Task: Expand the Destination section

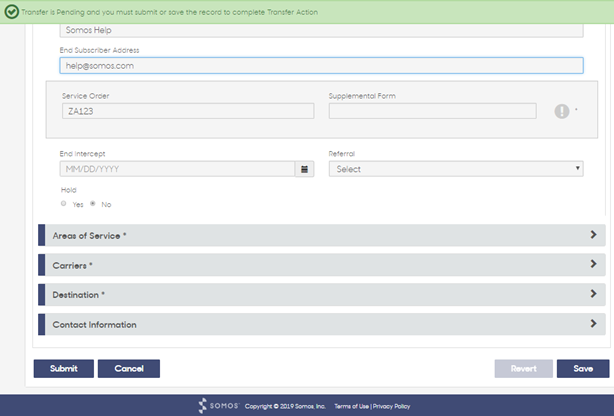Action: (322, 295)
